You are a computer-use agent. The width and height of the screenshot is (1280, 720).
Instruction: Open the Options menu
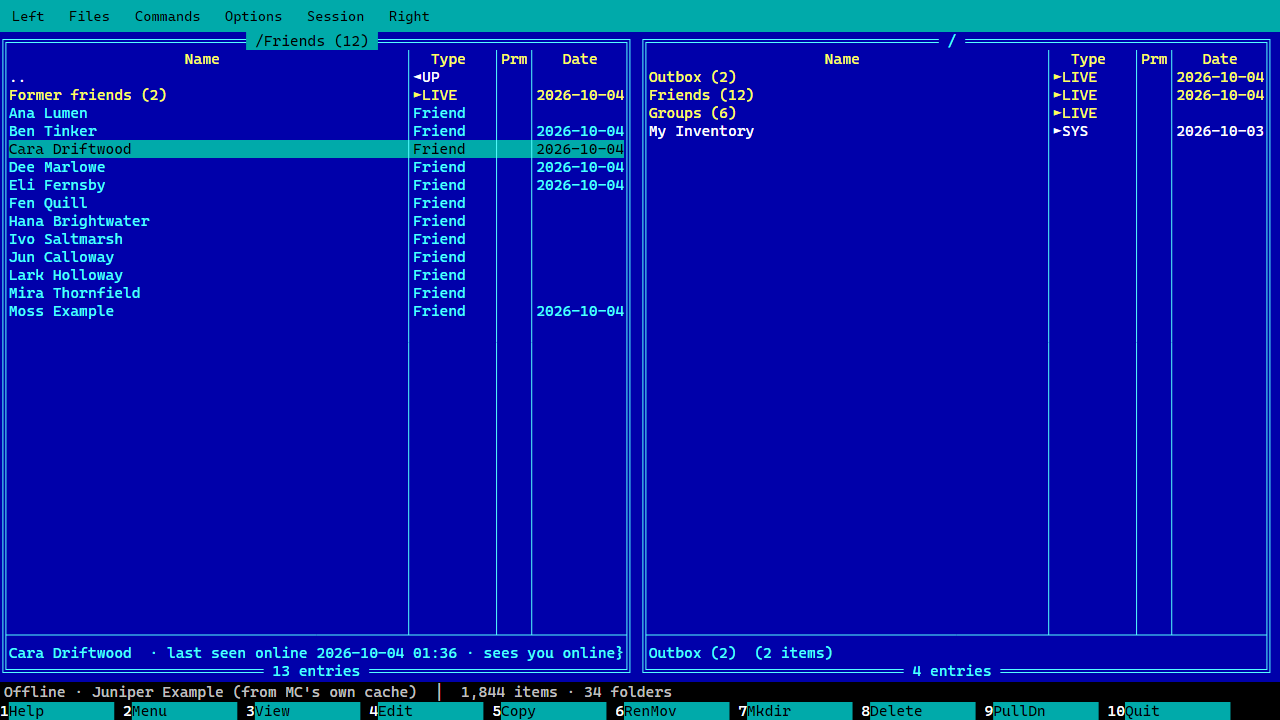coord(253,16)
